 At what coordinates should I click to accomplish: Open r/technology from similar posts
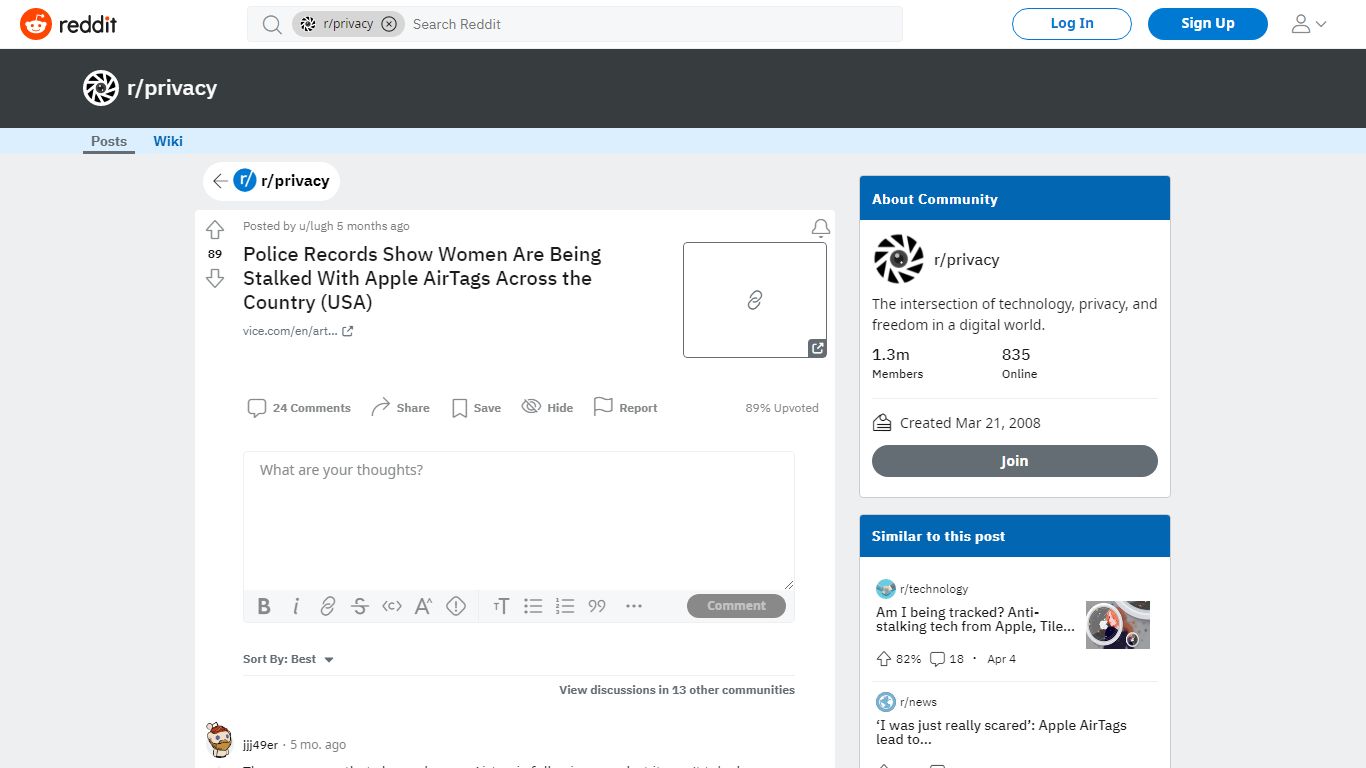pos(934,589)
